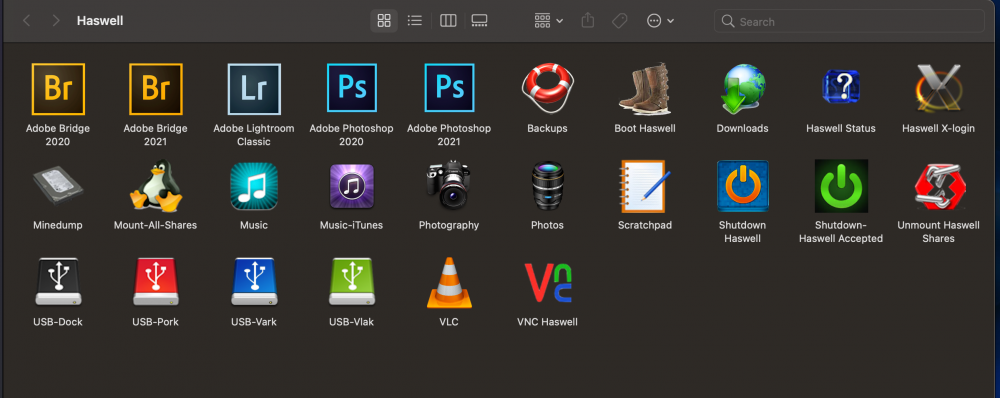1000x398 pixels.
Task: Switch to gallery view
Action: (480, 20)
